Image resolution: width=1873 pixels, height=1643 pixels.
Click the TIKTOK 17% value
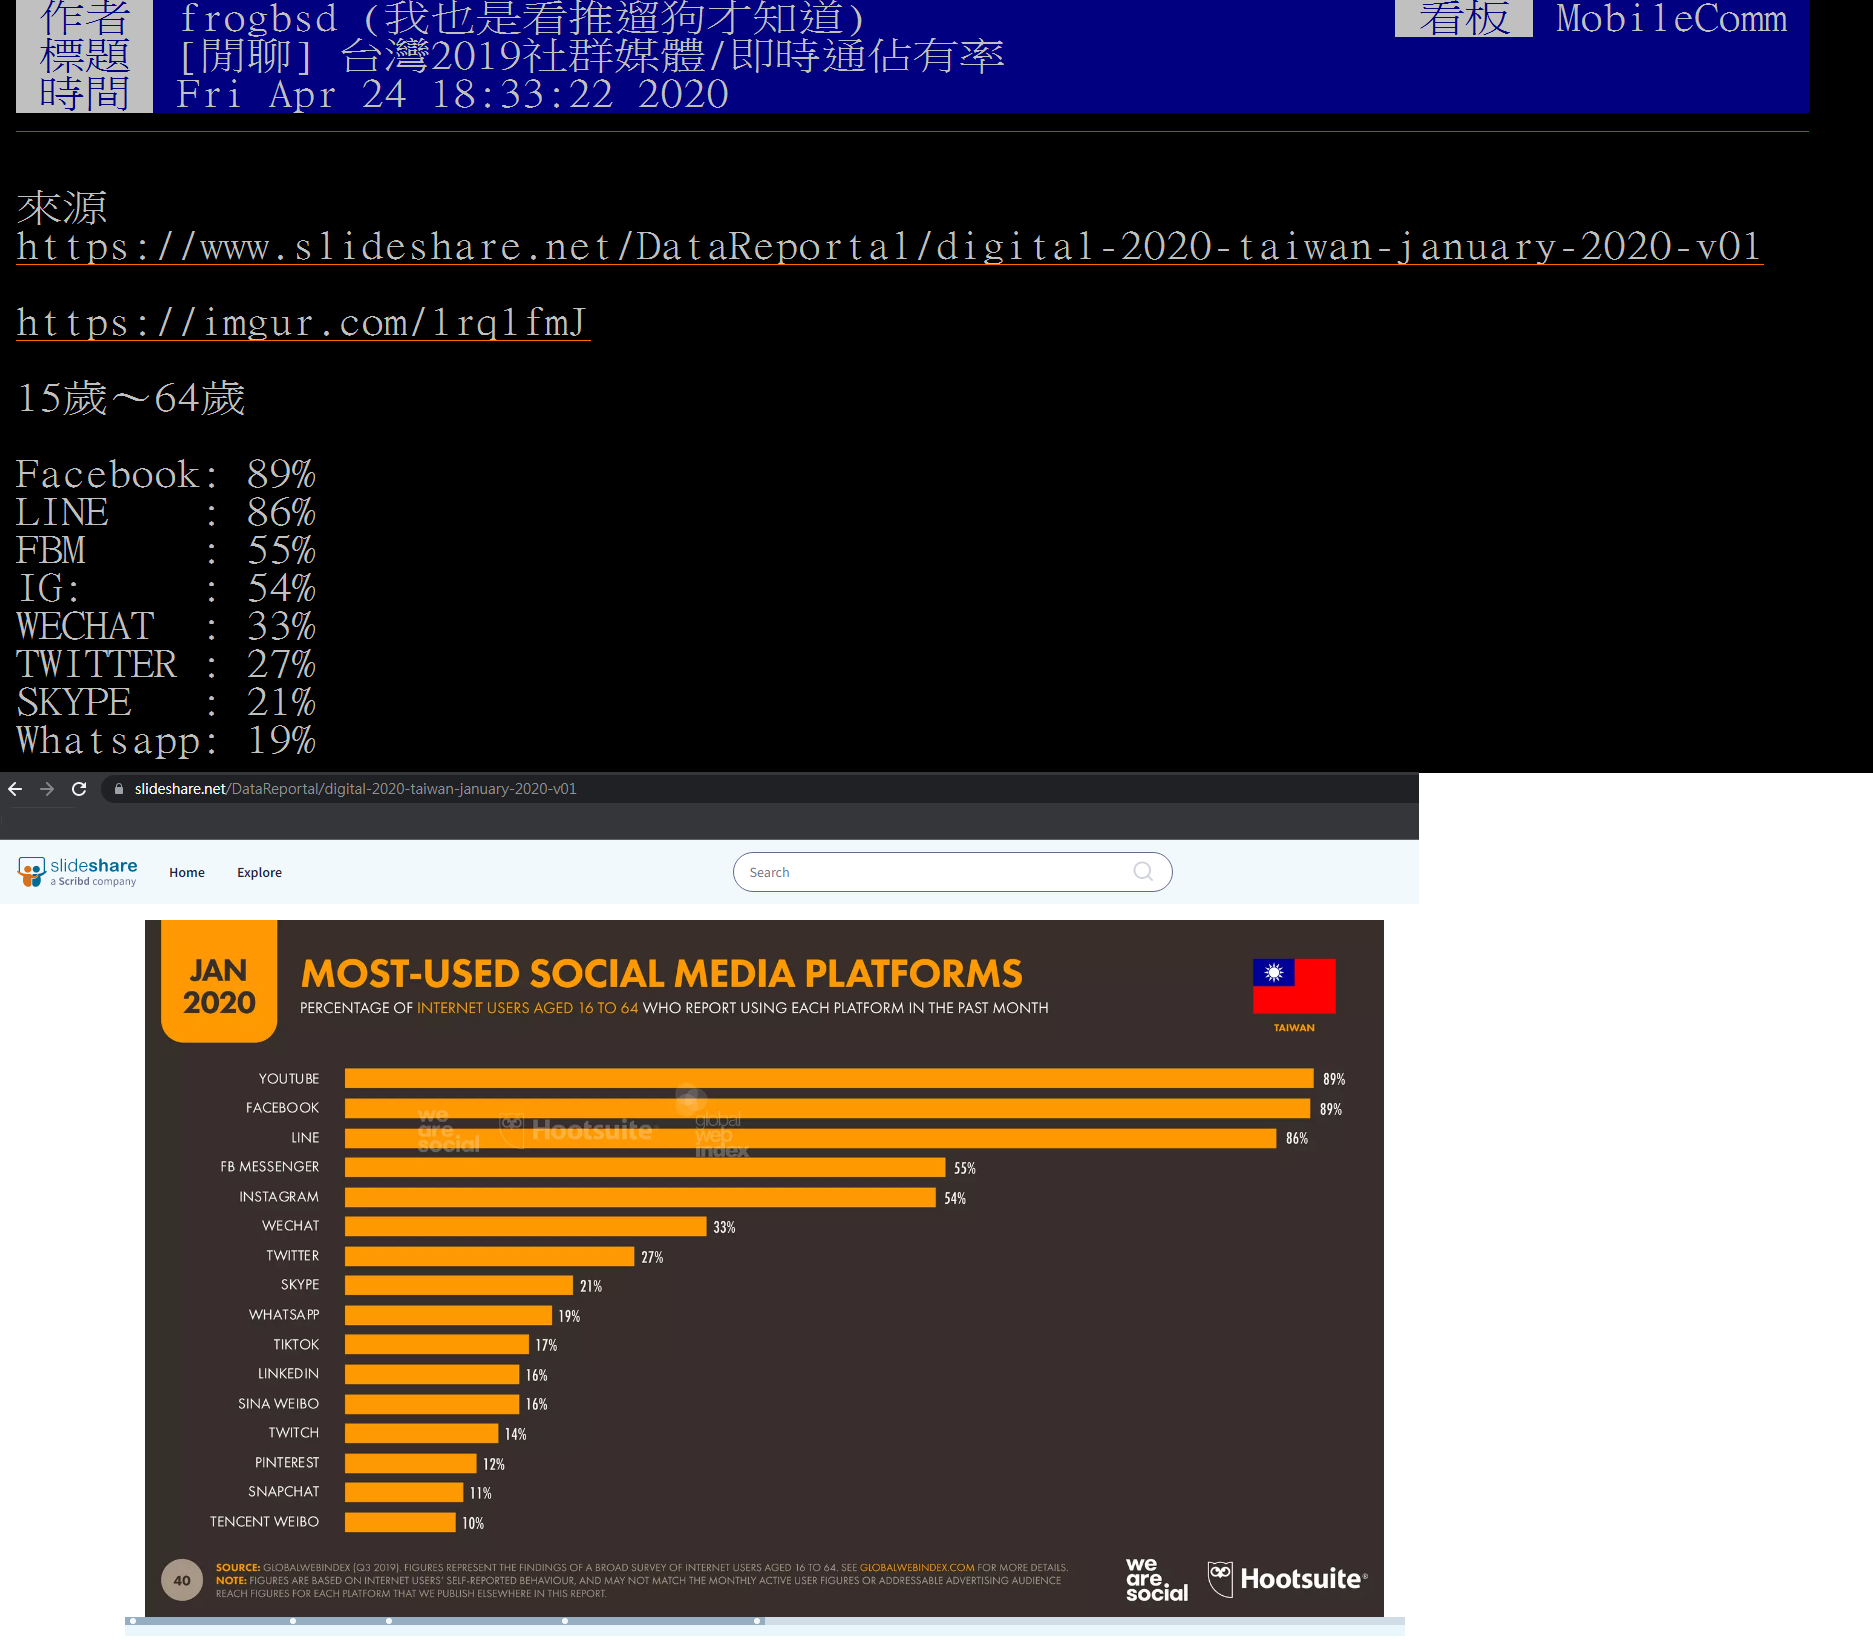pyautogui.click(x=546, y=1346)
